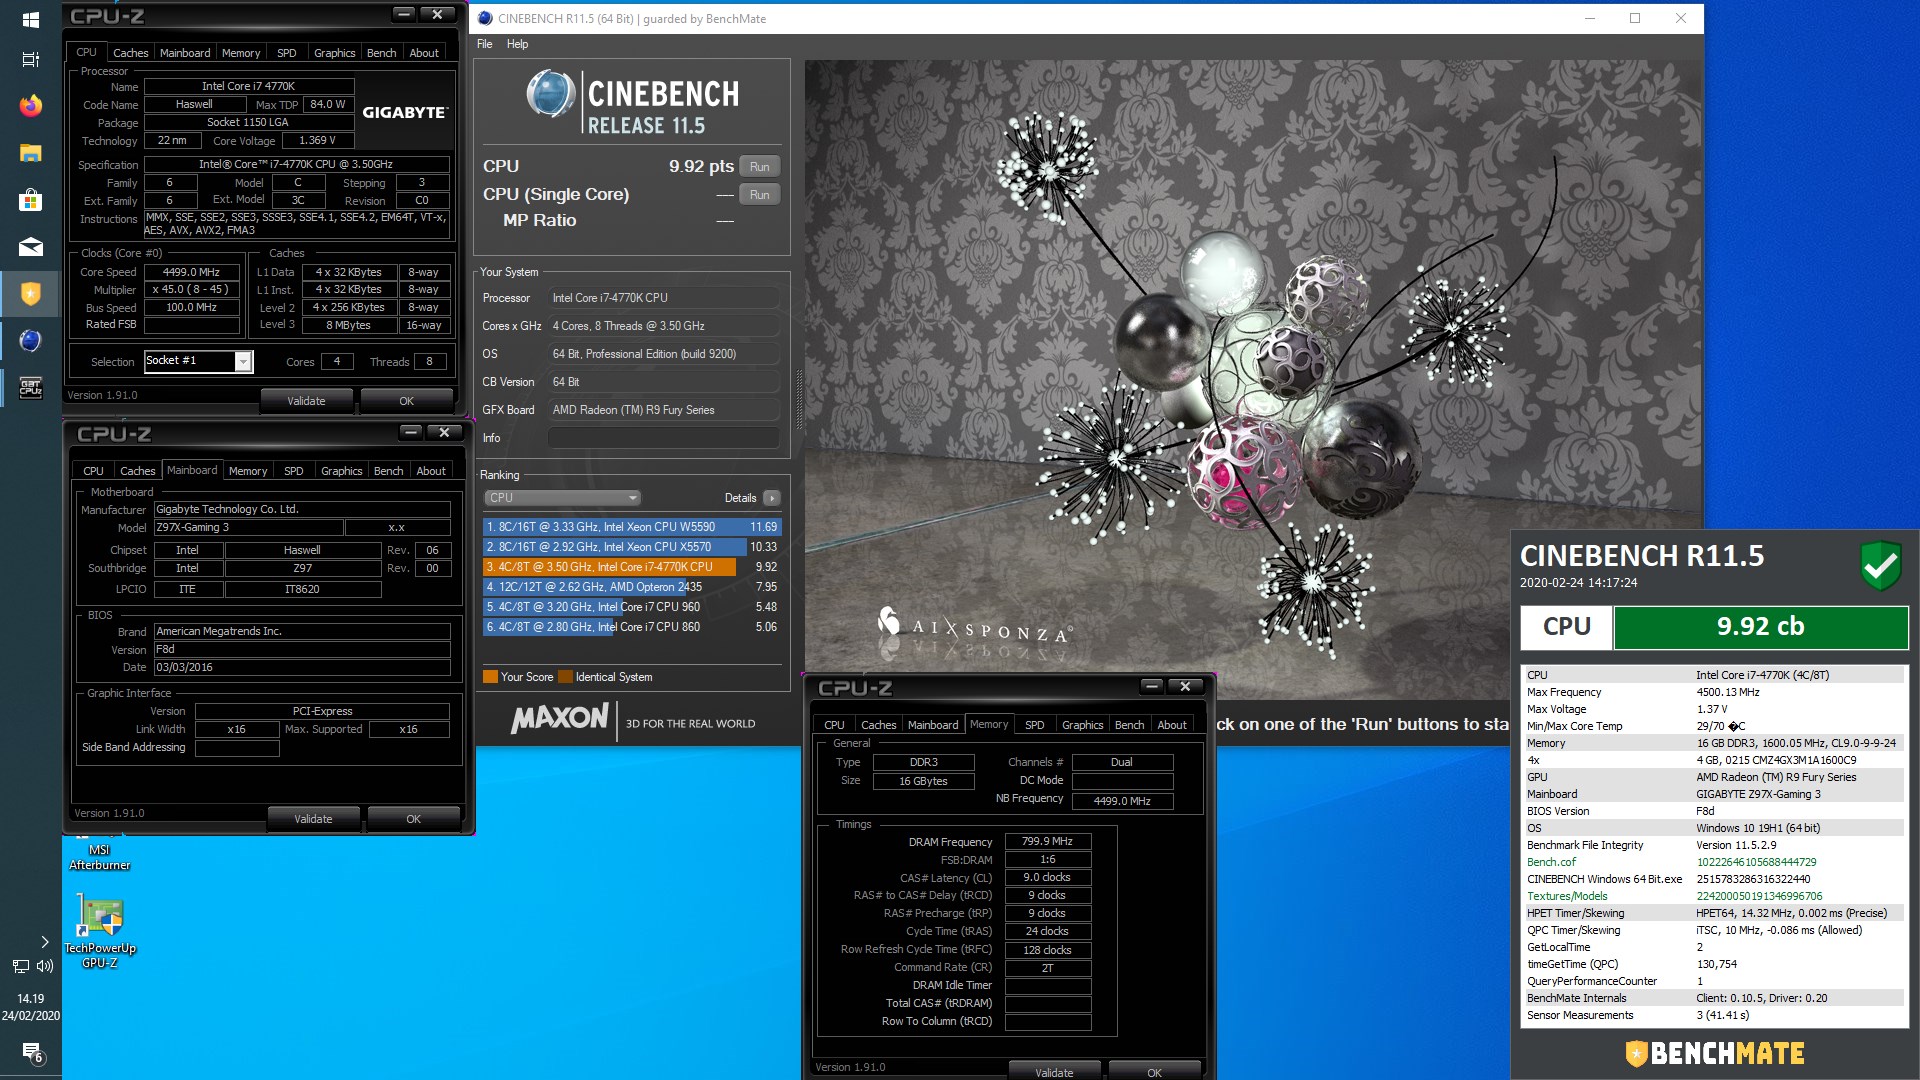Switch to CPU tab in the Mainboard CPU-Z window
Screen dimensions: 1920x1080
[93, 471]
